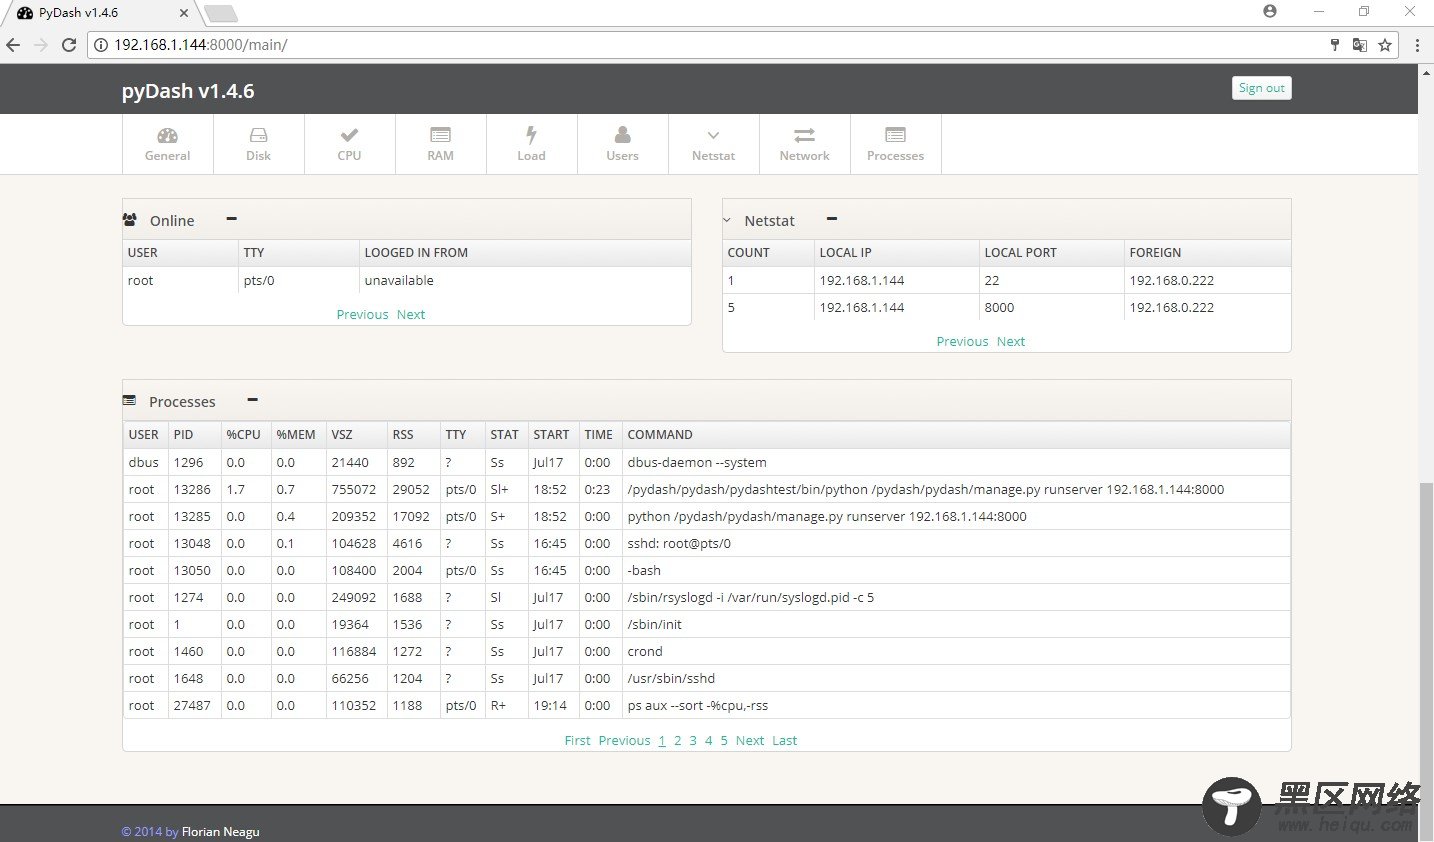Close the PyDash v1.4.6 tab
Viewport: 1434px width, 842px height.
click(184, 13)
